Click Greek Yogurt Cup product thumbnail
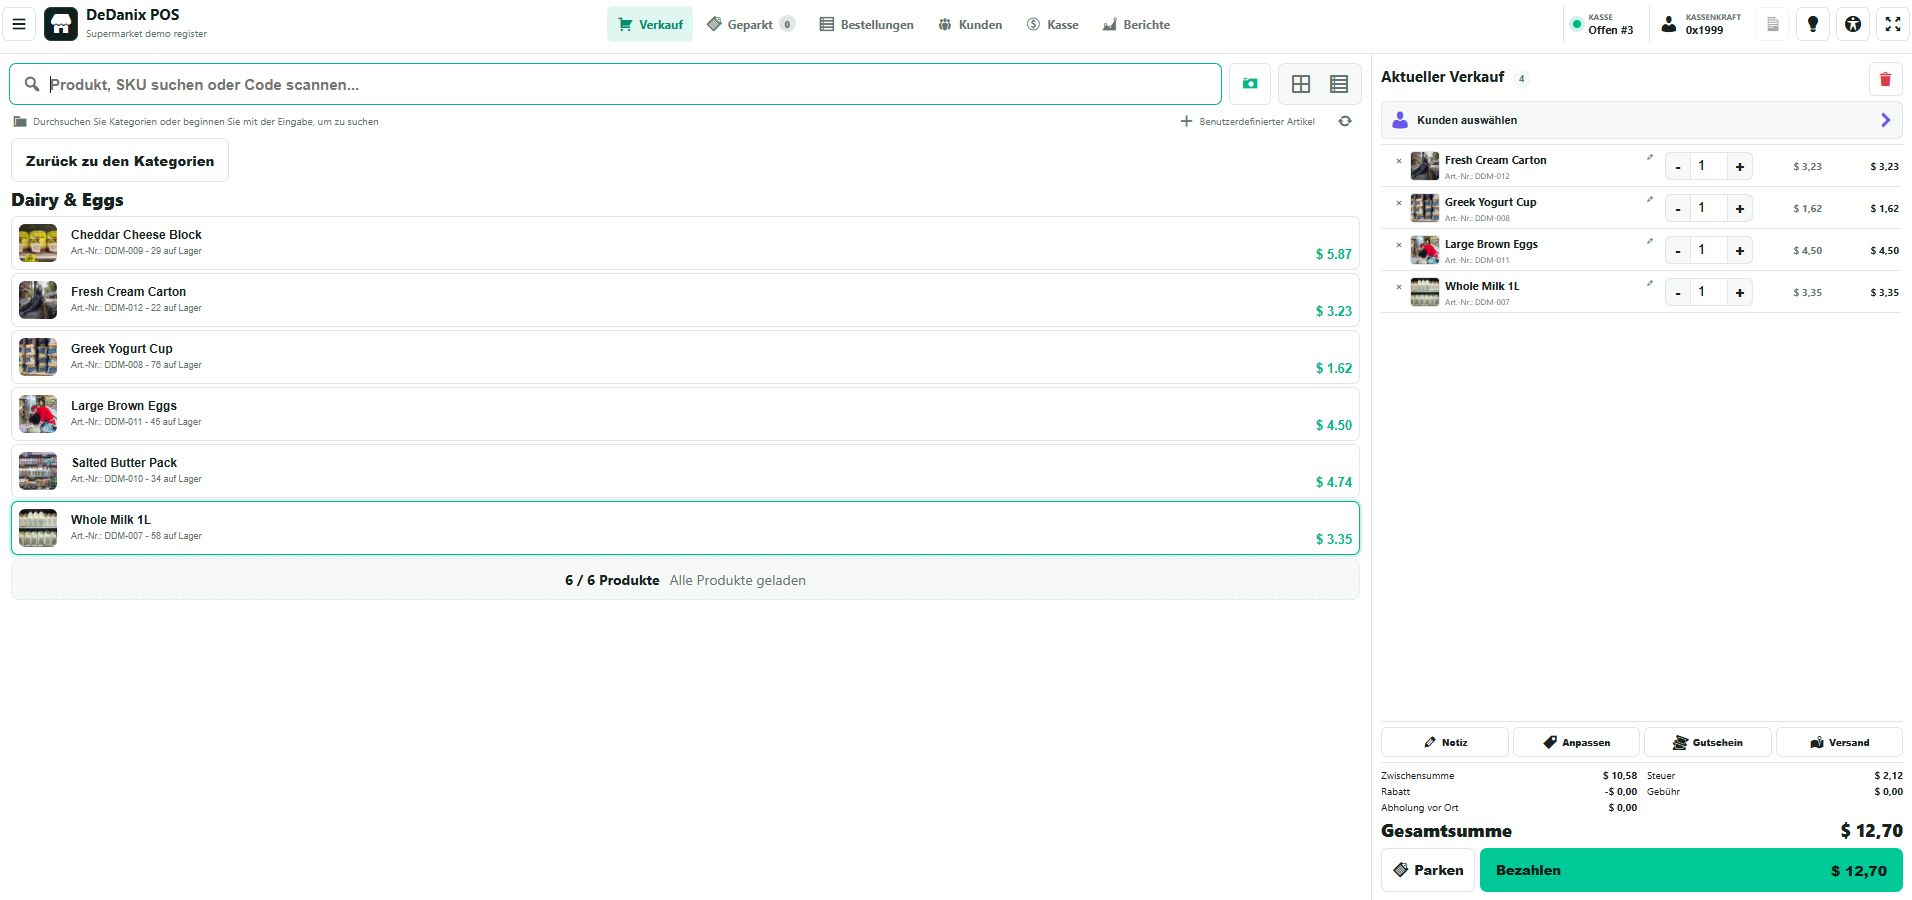Image resolution: width=1912 pixels, height=900 pixels. point(38,357)
